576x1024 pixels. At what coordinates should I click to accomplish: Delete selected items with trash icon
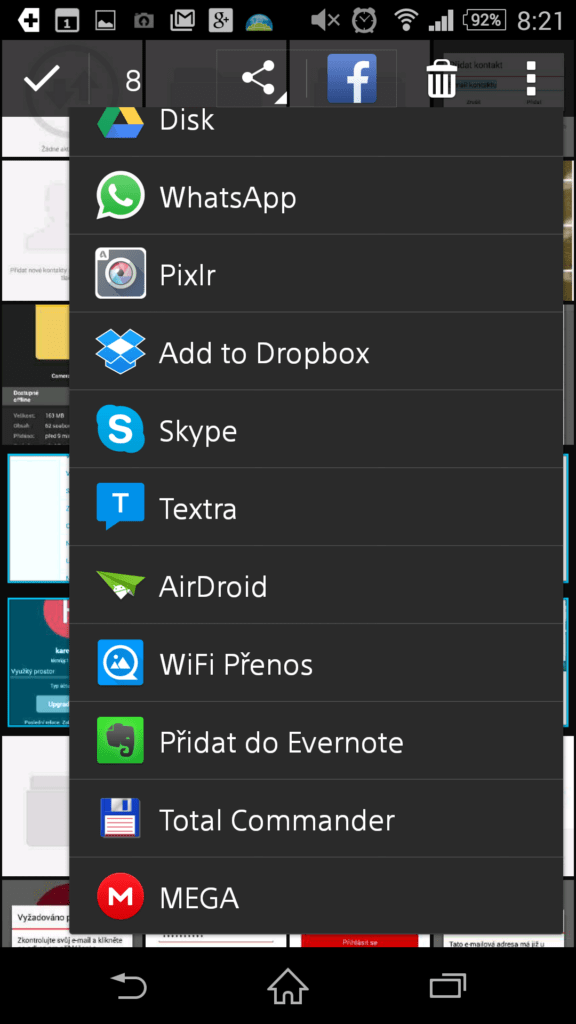(441, 78)
